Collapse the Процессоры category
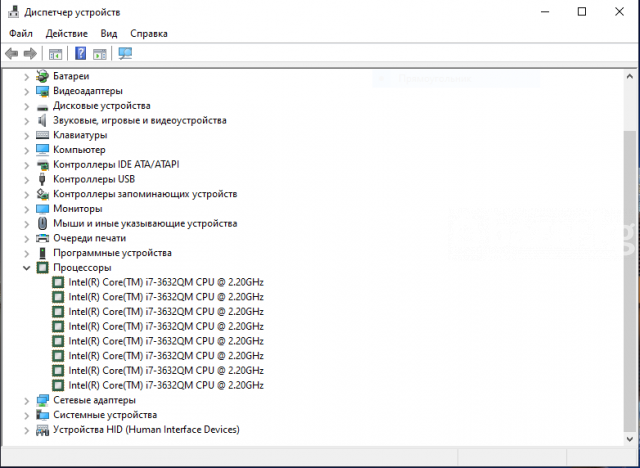The width and height of the screenshot is (640, 468). pyautogui.click(x=27, y=268)
